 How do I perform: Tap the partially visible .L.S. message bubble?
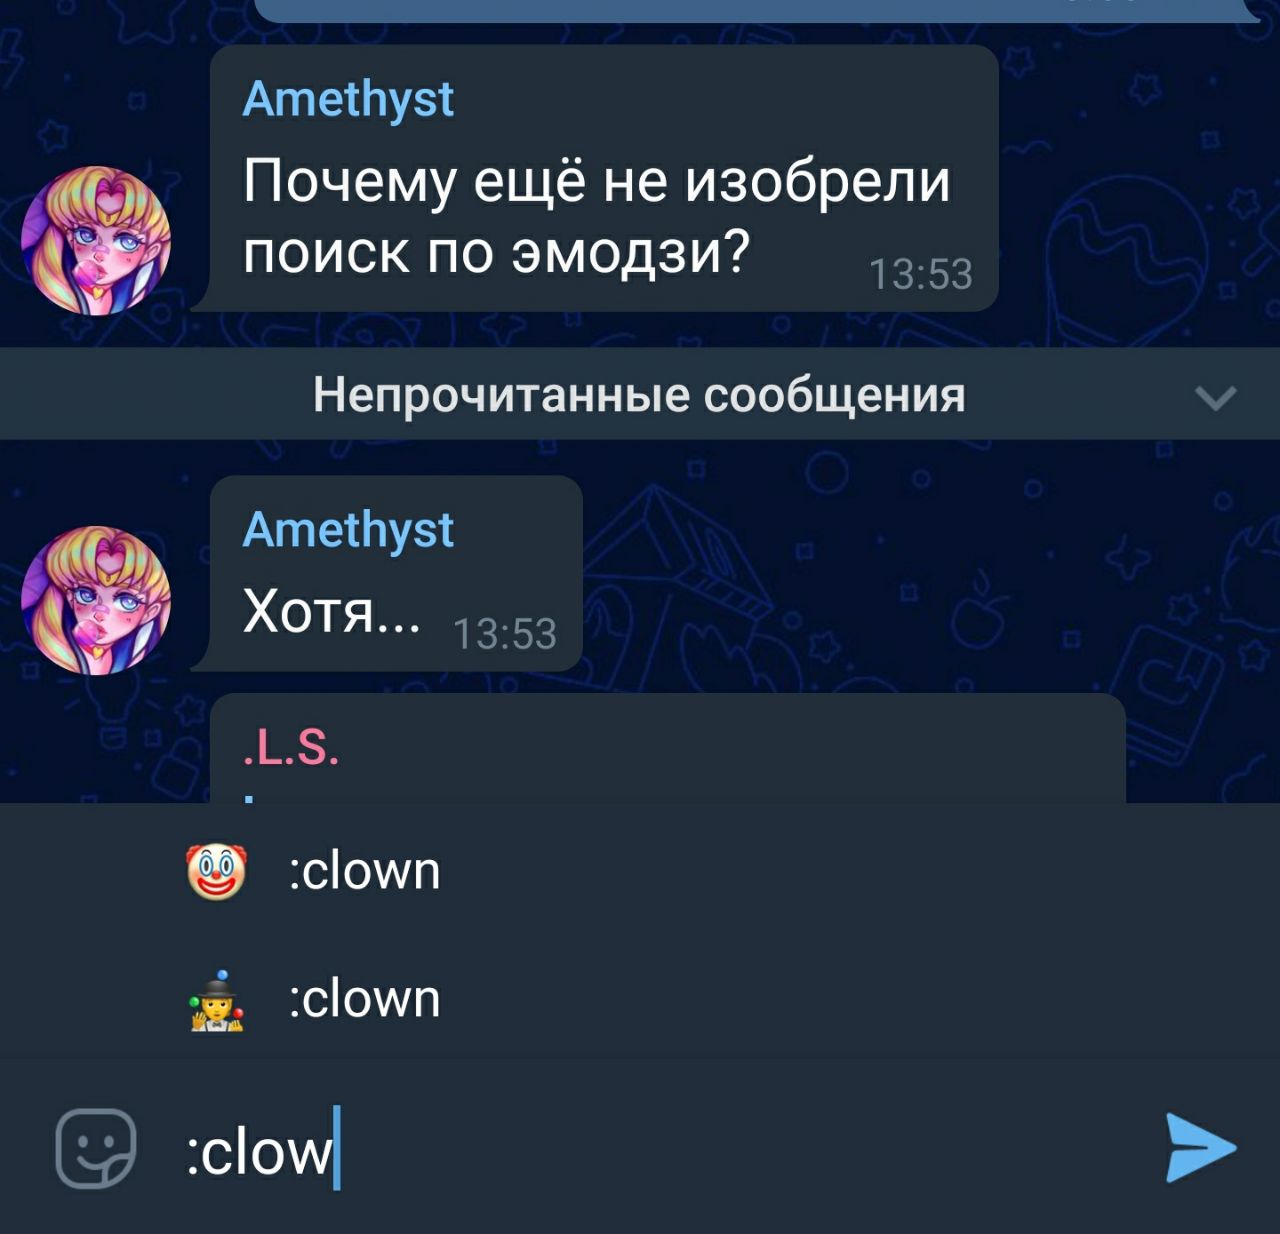point(668,749)
